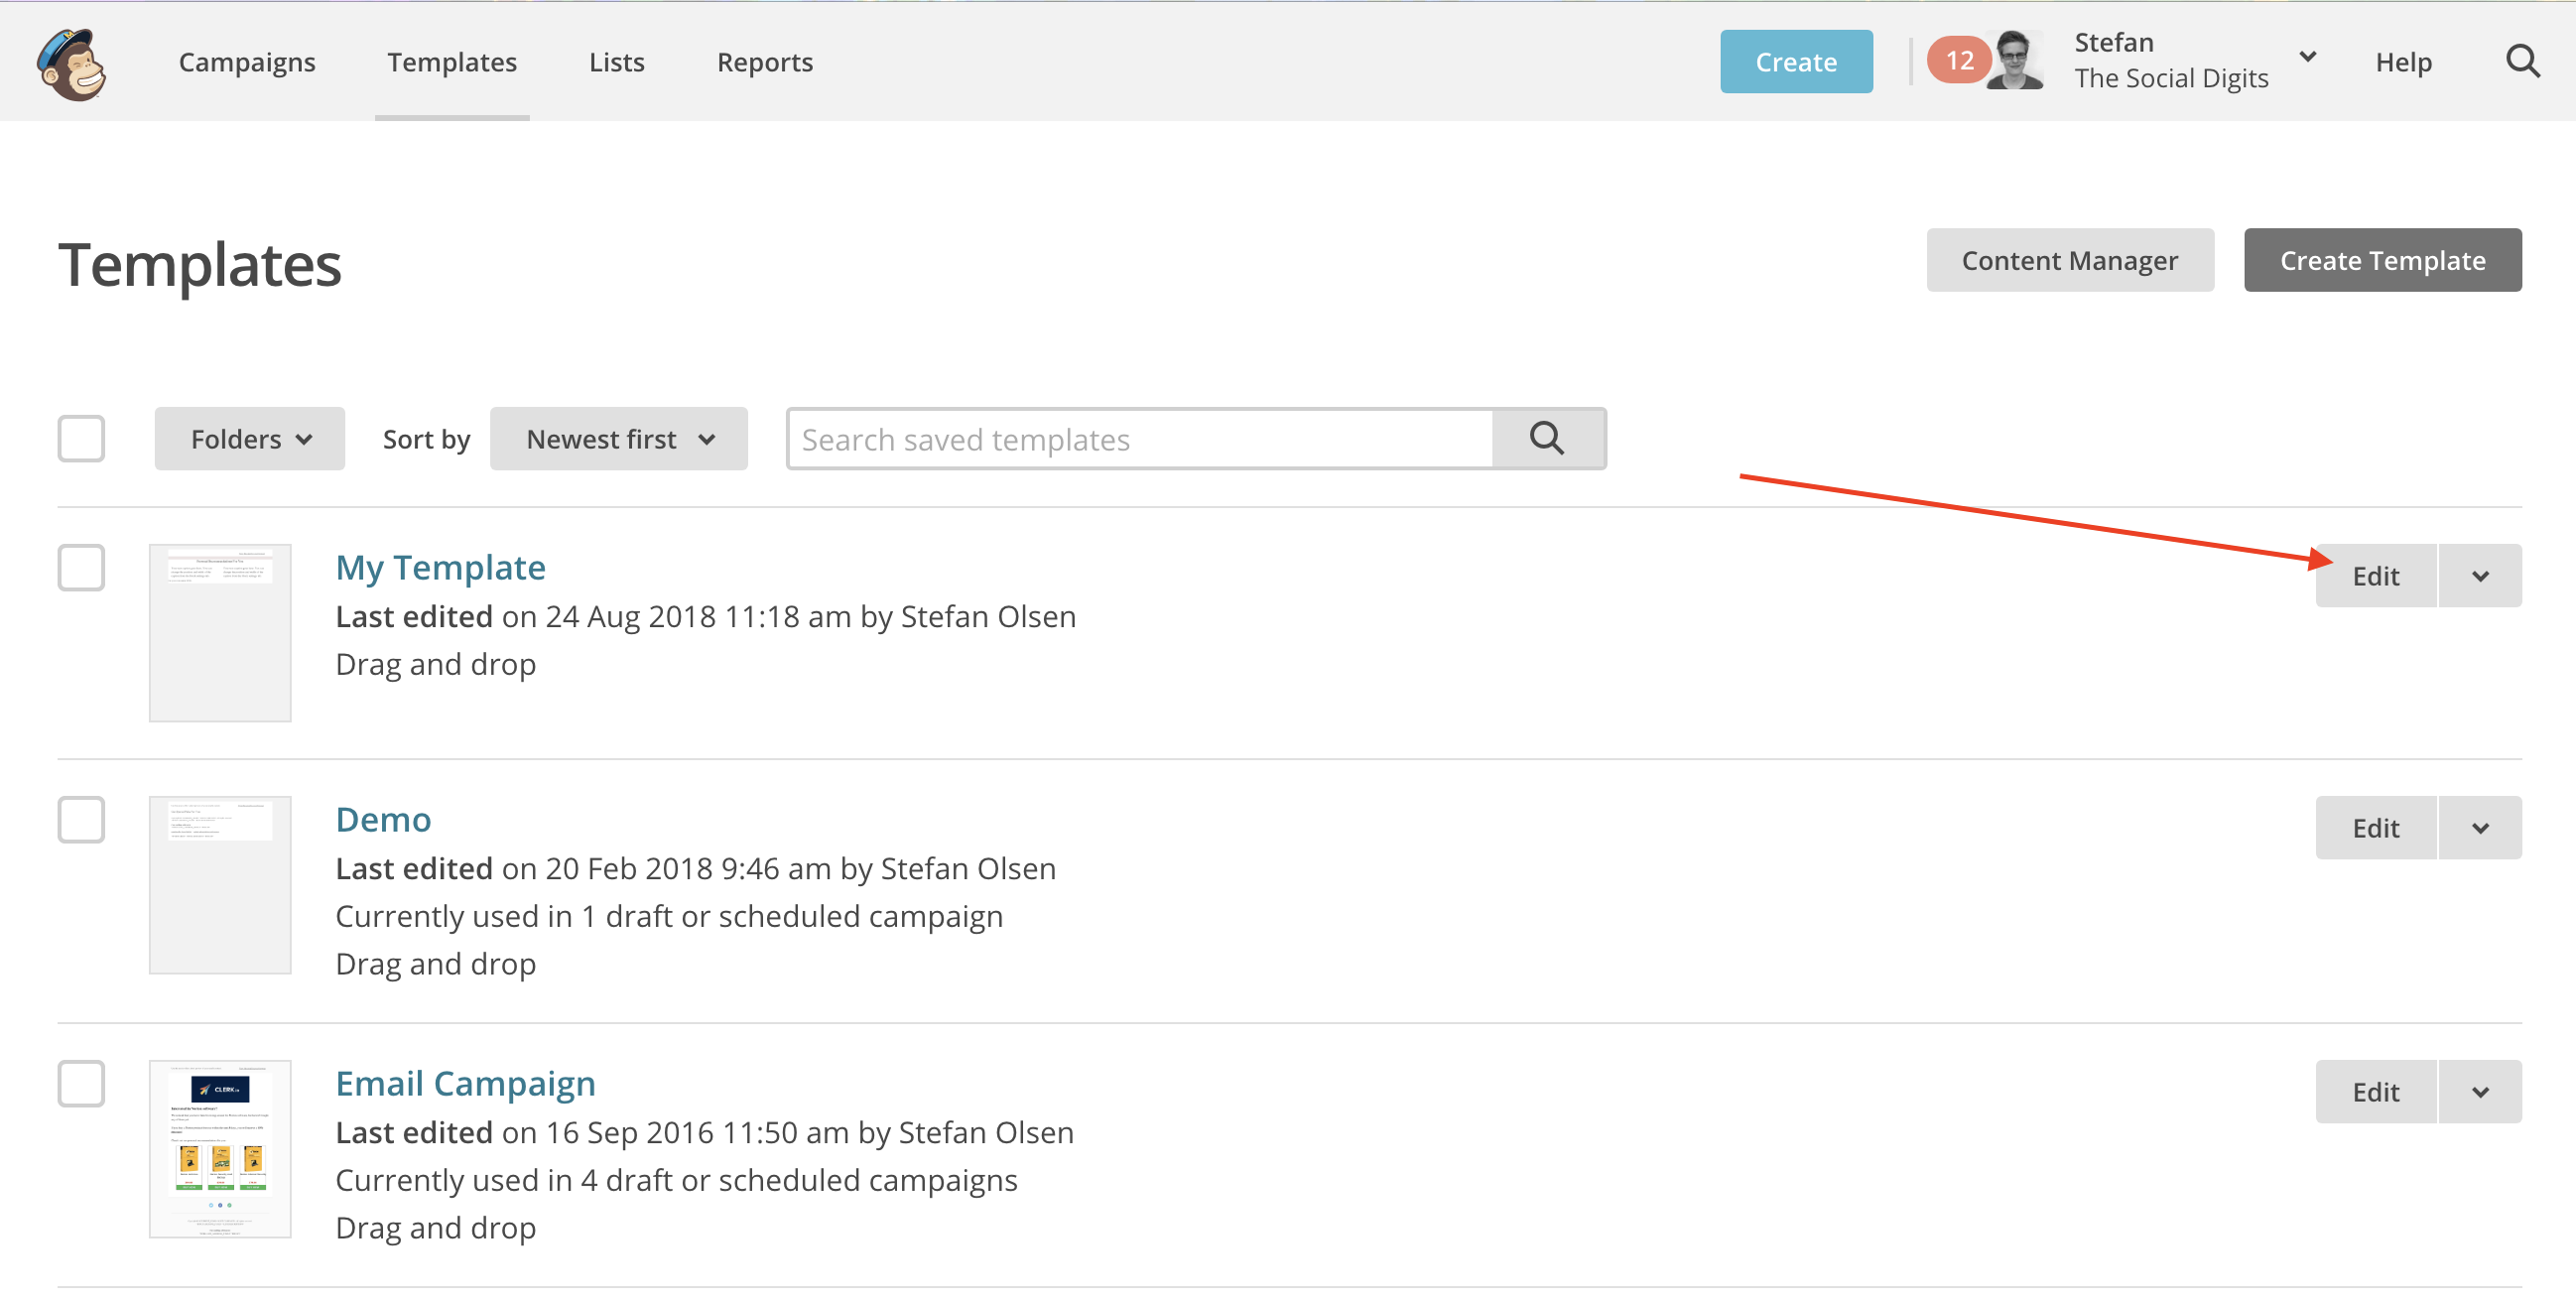Expand the arrow next to My Template Edit
Image resolution: width=2576 pixels, height=1302 pixels.
click(x=2479, y=576)
